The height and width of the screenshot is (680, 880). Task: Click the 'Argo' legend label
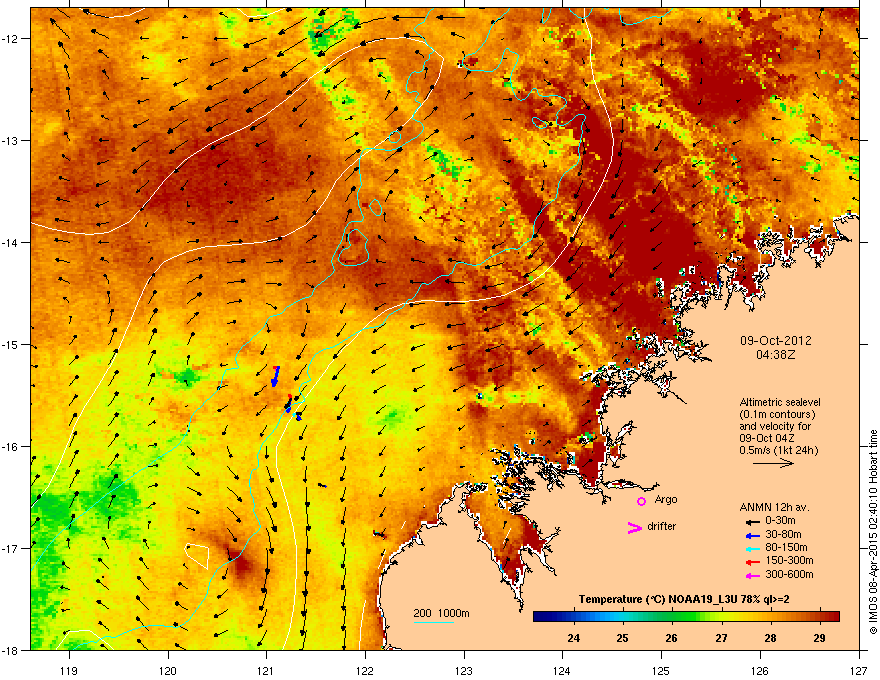tap(666, 499)
